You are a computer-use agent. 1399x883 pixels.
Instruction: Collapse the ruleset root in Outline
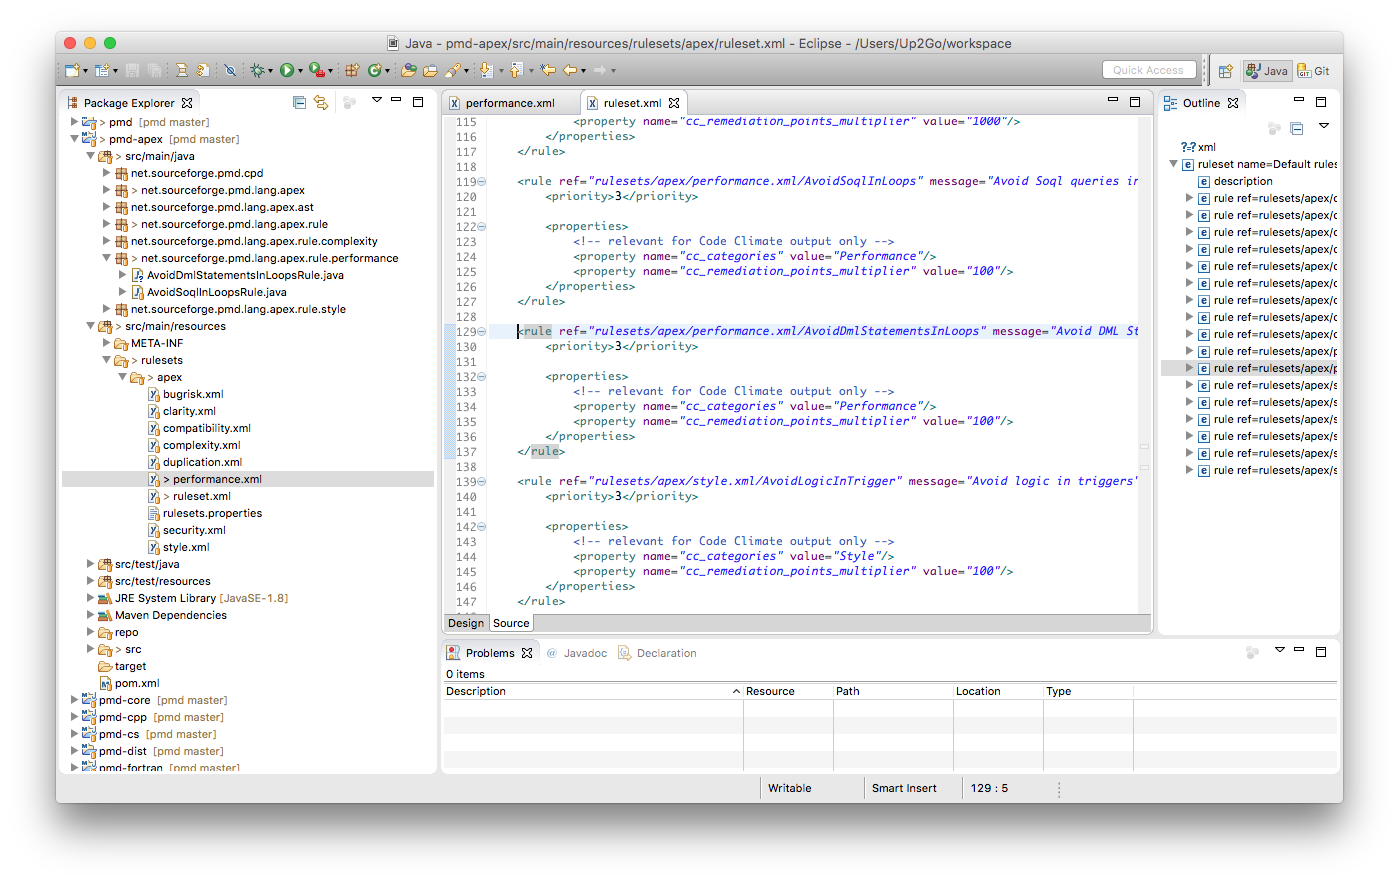coord(1174,164)
